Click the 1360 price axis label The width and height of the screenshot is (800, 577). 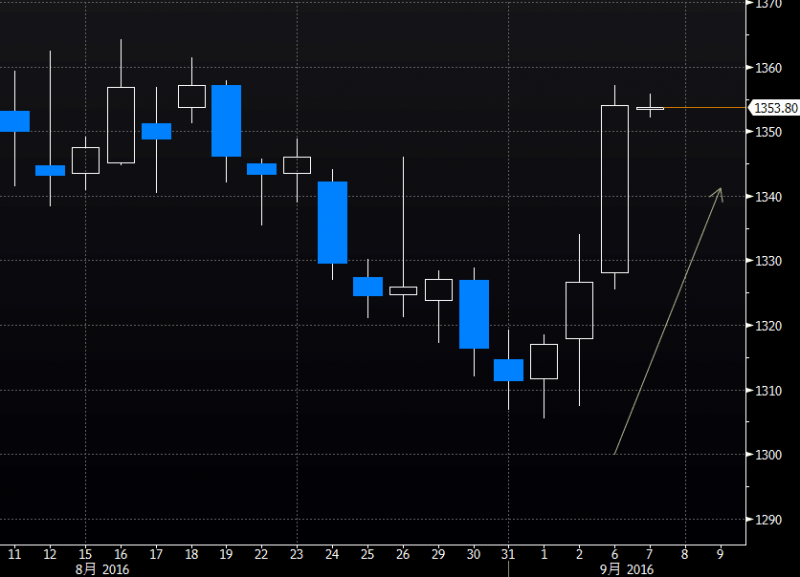pyautogui.click(x=768, y=67)
